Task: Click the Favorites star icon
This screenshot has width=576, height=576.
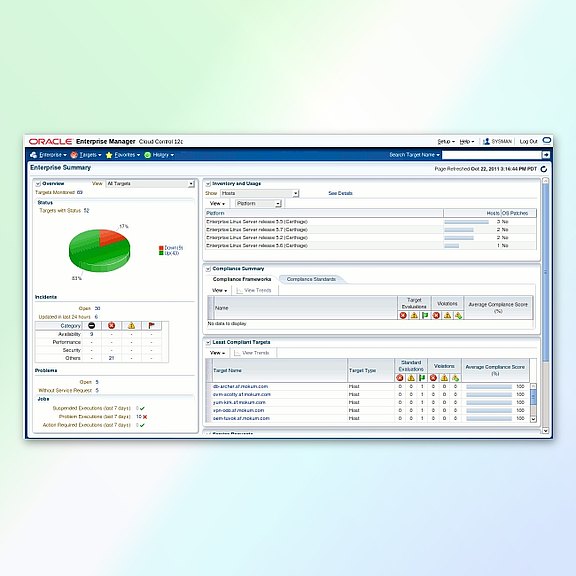Action: [x=109, y=155]
